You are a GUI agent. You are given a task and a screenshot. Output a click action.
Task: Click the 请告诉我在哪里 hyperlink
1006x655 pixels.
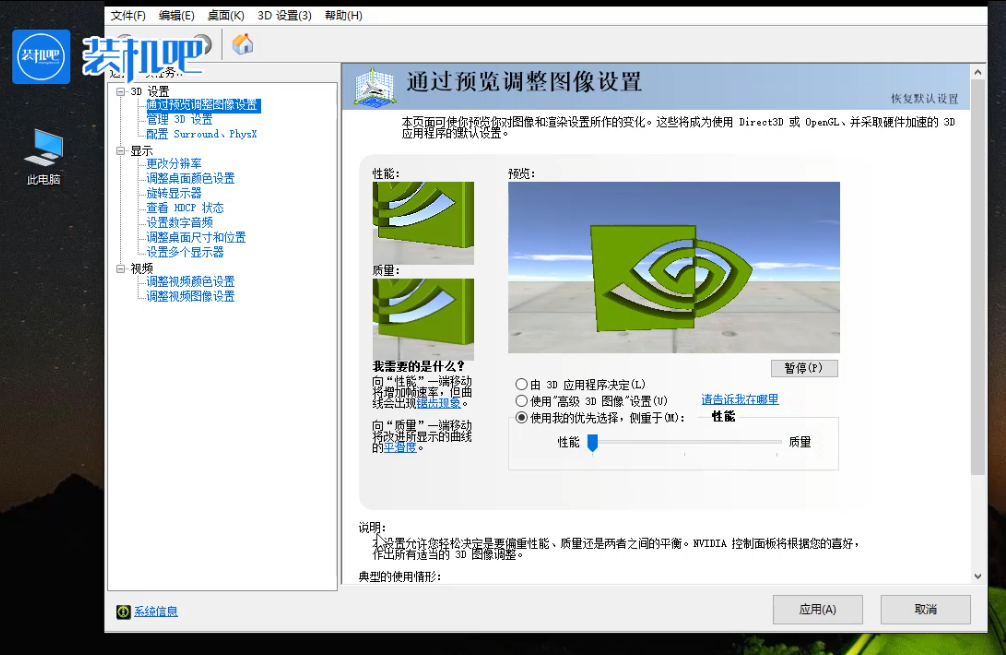738,398
